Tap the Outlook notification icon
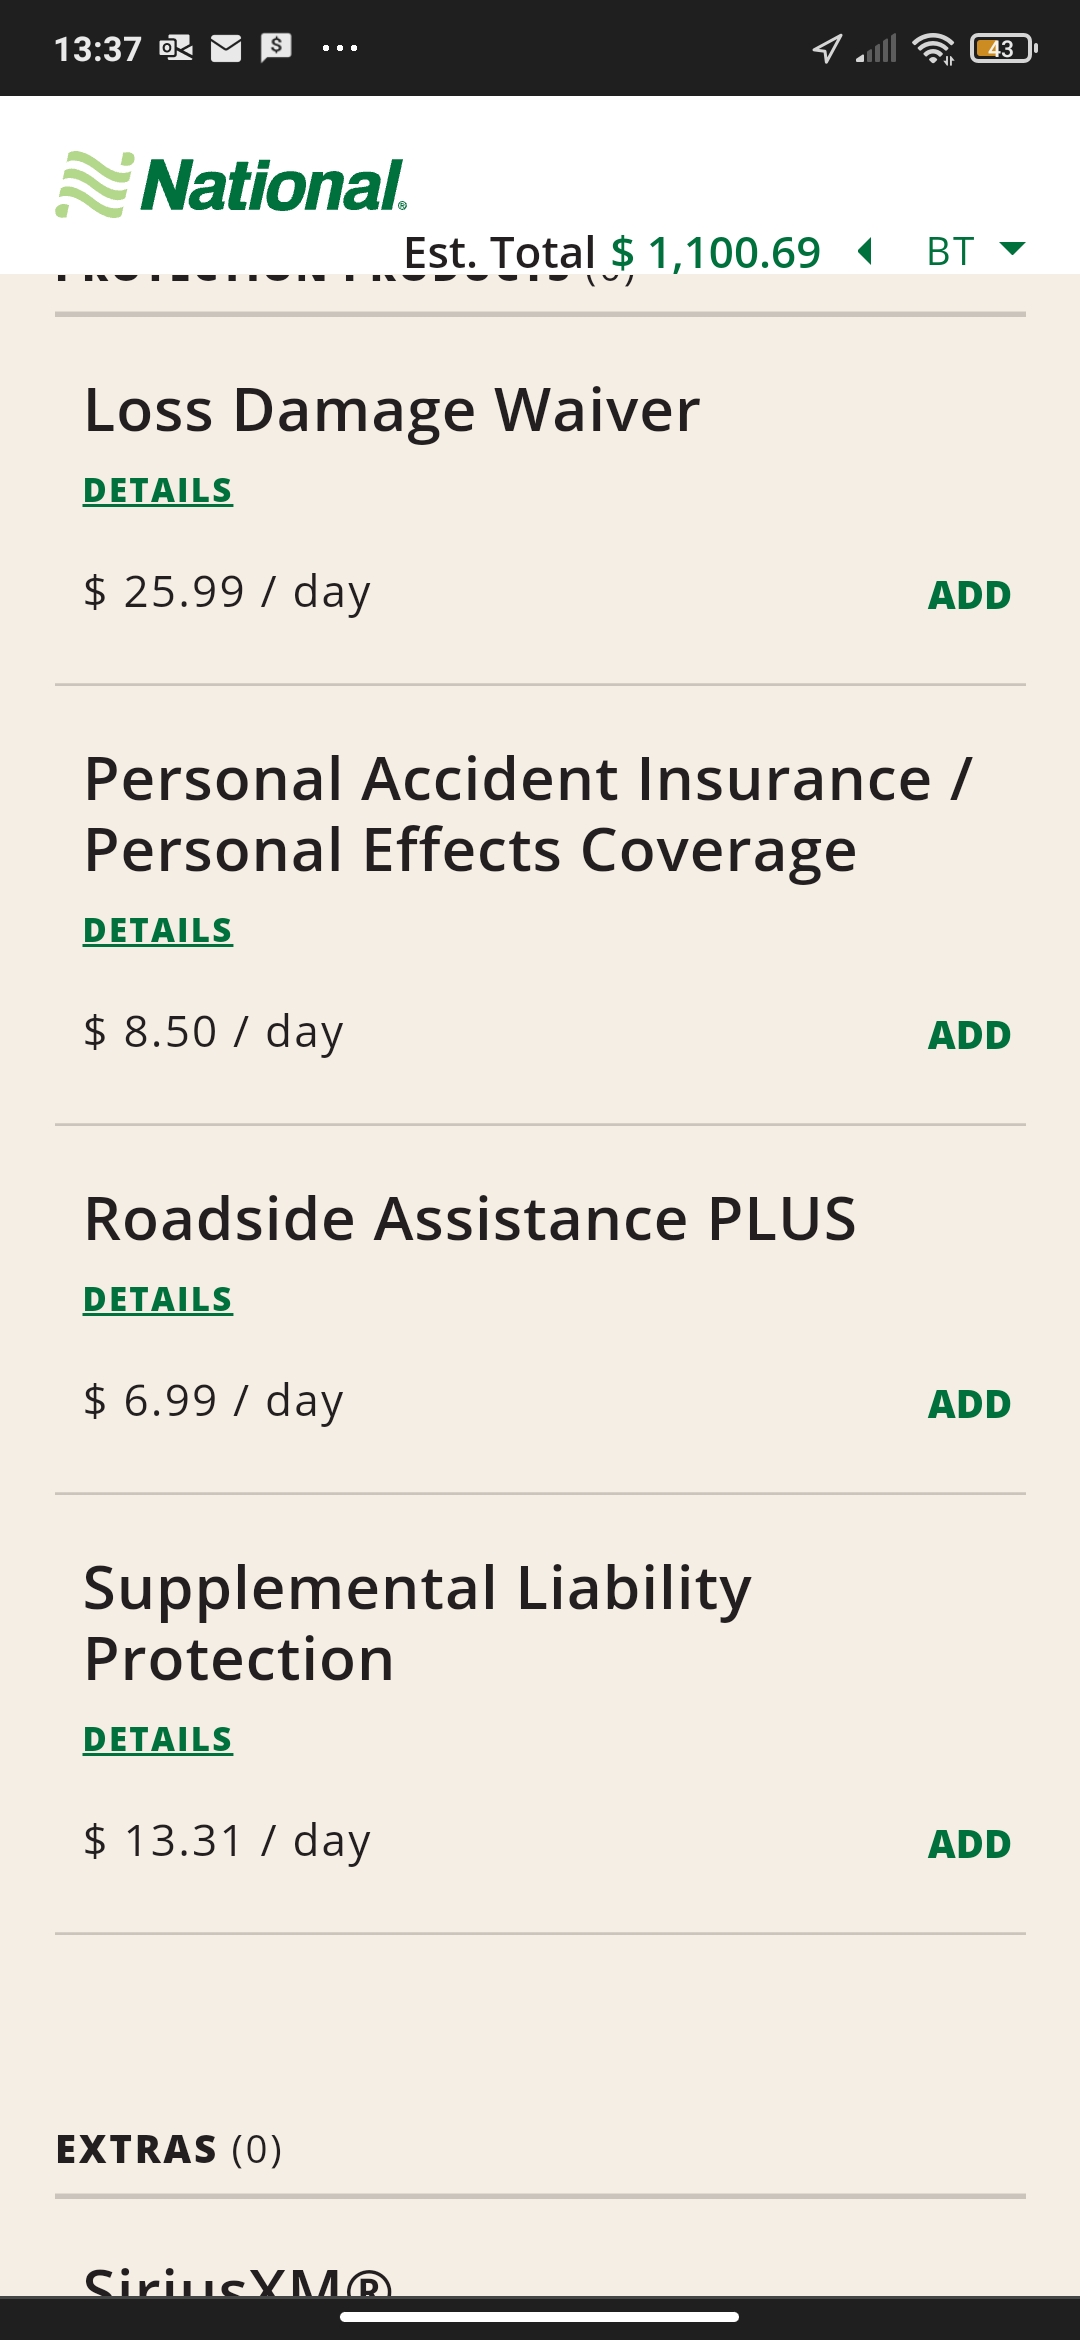 pos(176,48)
